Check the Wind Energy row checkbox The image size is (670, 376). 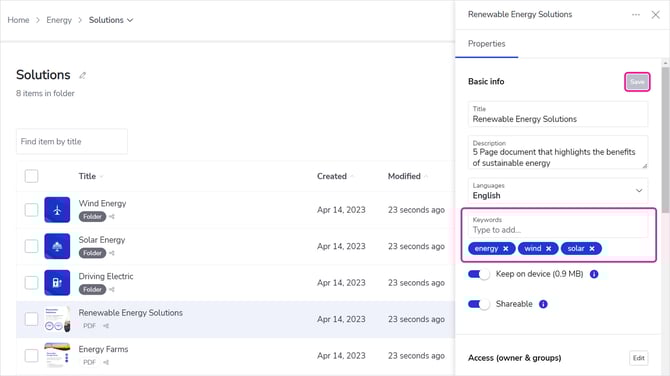[x=31, y=210]
